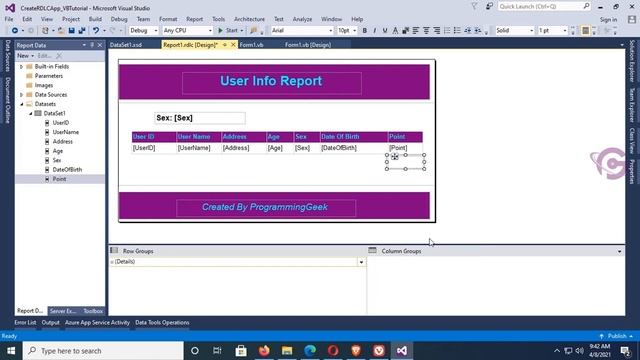Screen dimensions: 640x360
Task: Toggle Underline formatting in the toolbar
Action: [x=385, y=31]
